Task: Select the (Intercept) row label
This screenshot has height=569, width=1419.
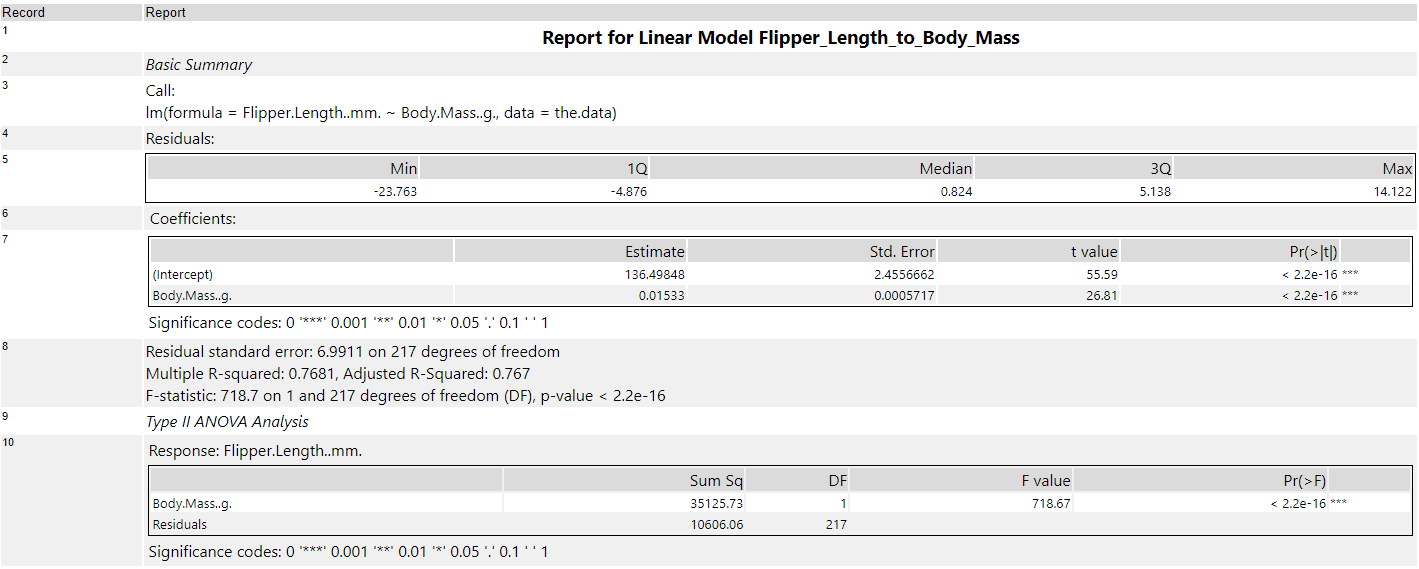Action: click(183, 274)
